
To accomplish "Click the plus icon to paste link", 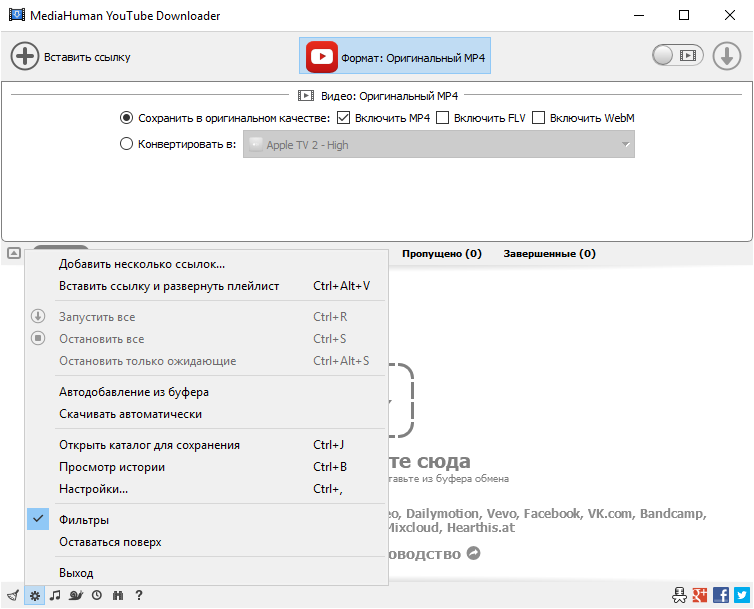I will click(25, 56).
